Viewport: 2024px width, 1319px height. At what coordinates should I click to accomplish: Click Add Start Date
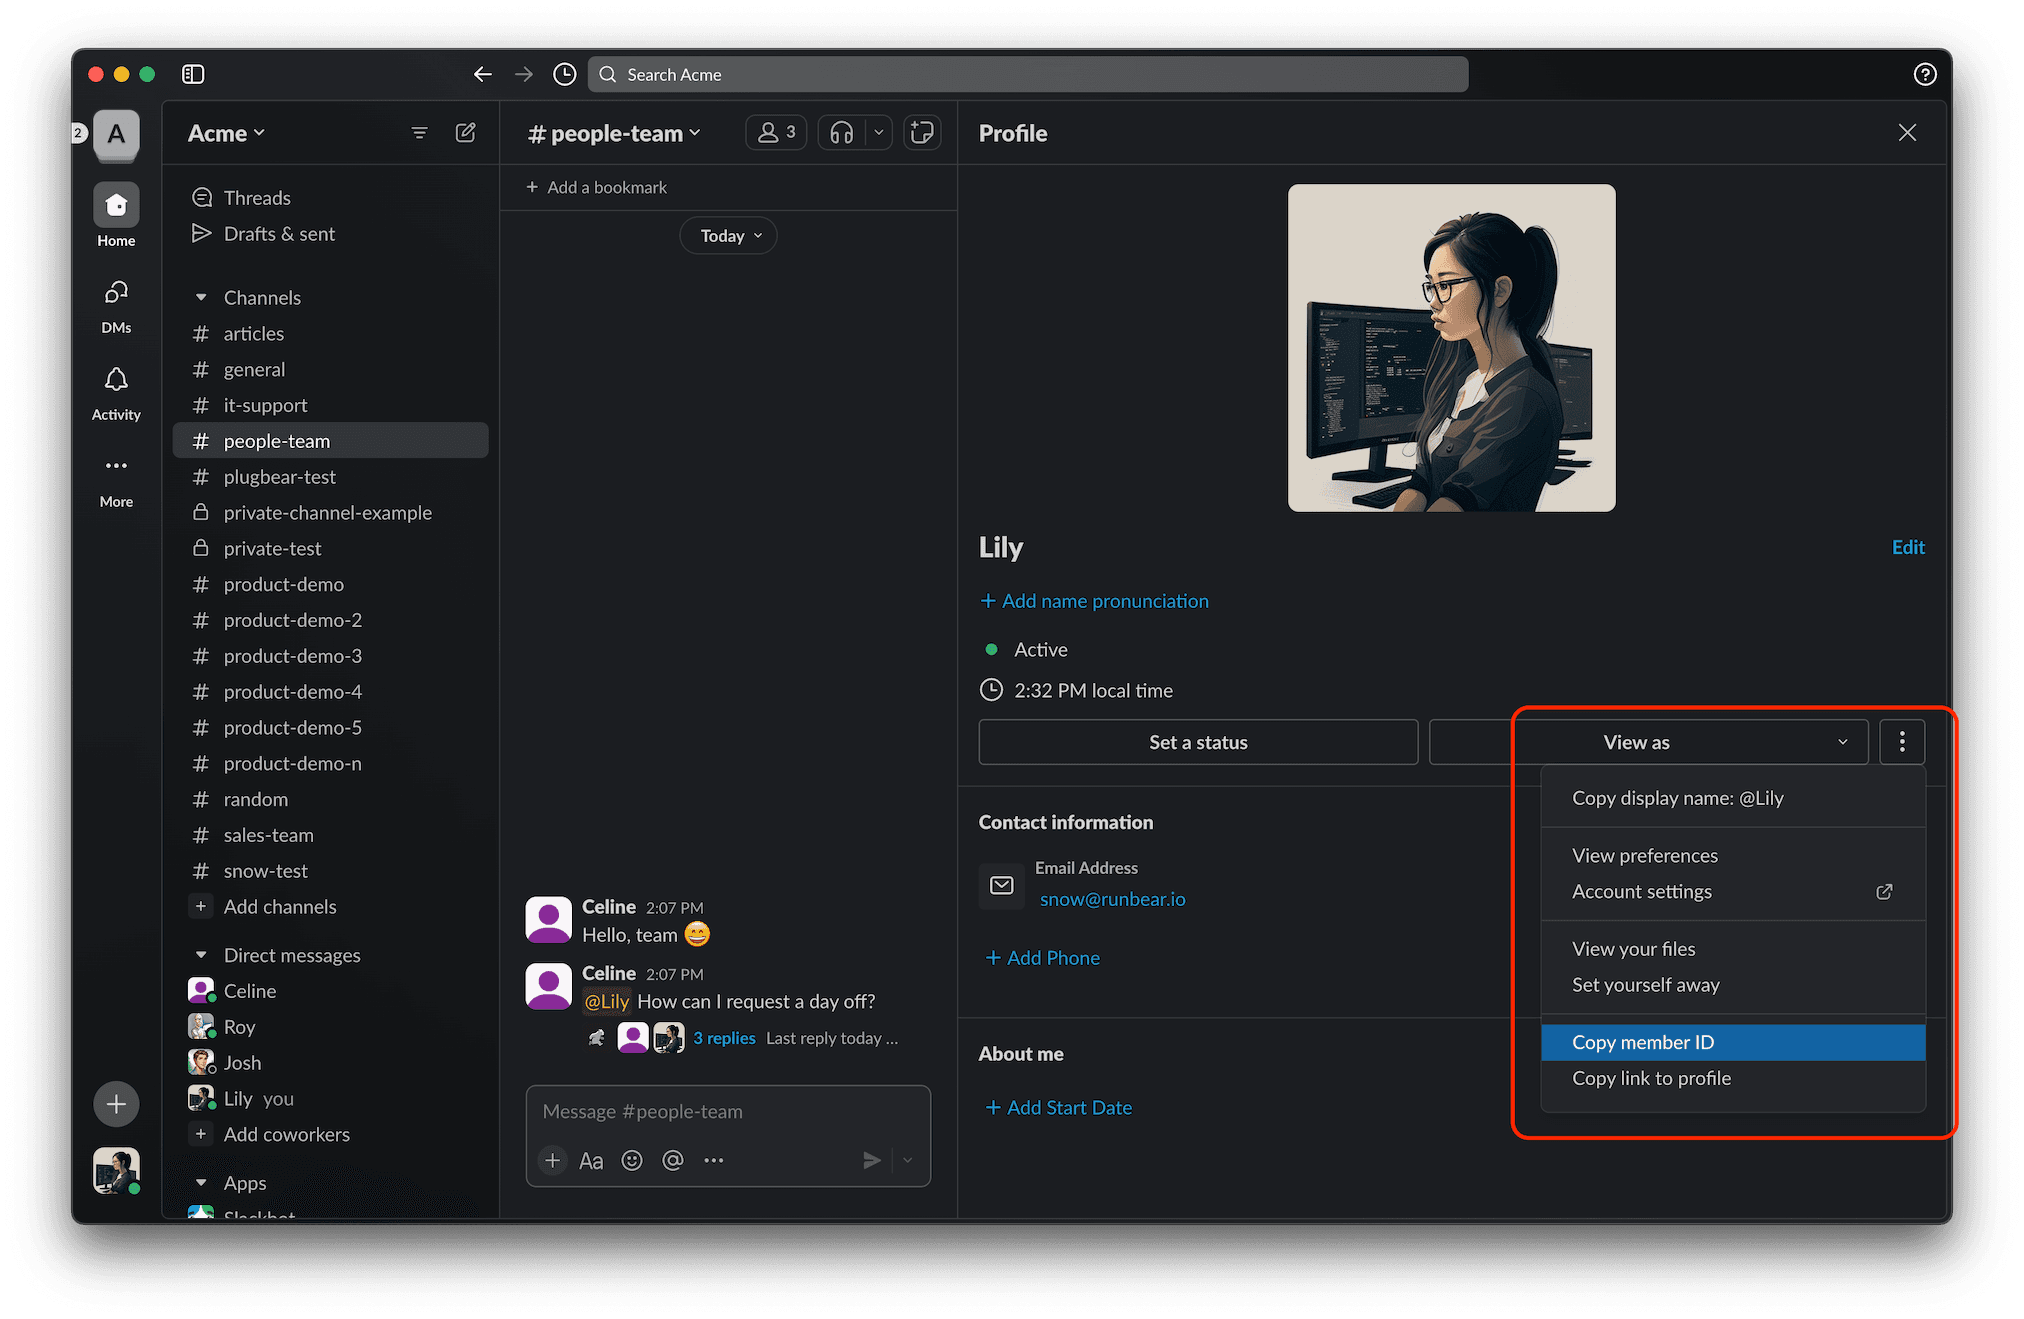[x=1058, y=1108]
